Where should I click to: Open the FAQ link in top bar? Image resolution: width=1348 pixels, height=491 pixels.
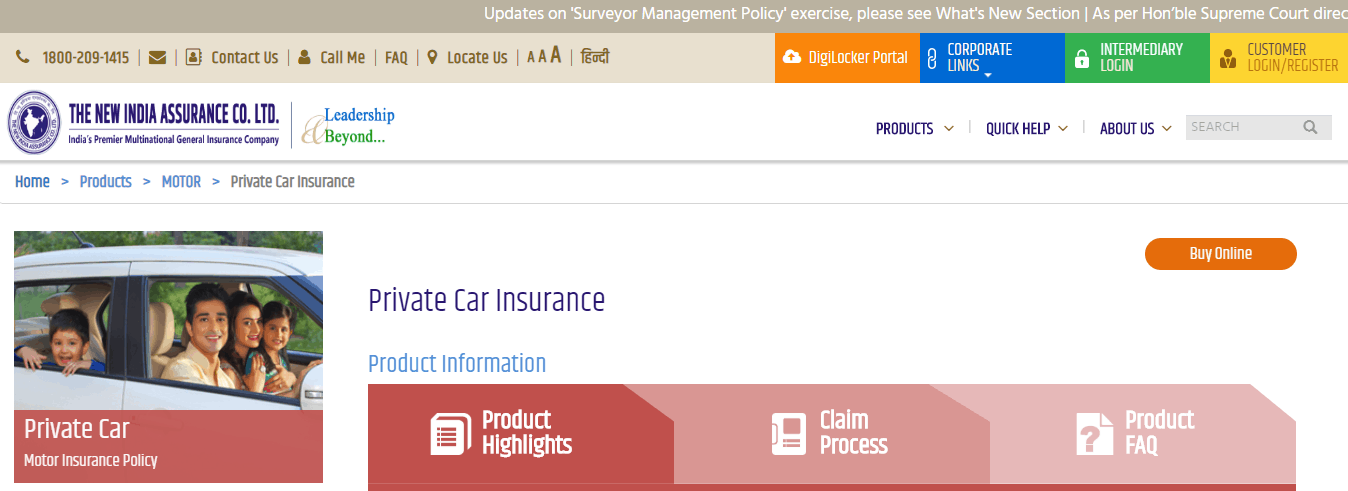pyautogui.click(x=396, y=58)
